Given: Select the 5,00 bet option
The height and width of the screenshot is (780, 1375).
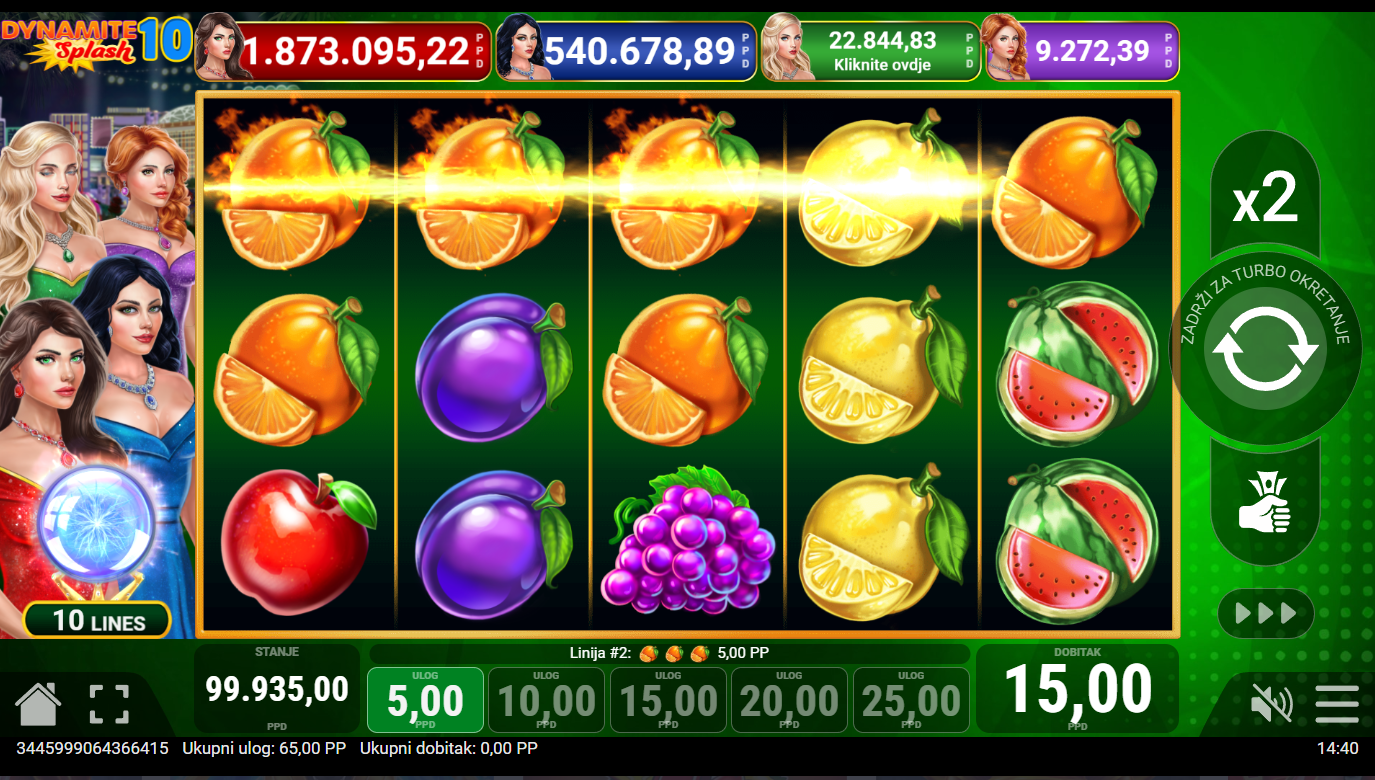Looking at the screenshot, I should tap(425, 700).
